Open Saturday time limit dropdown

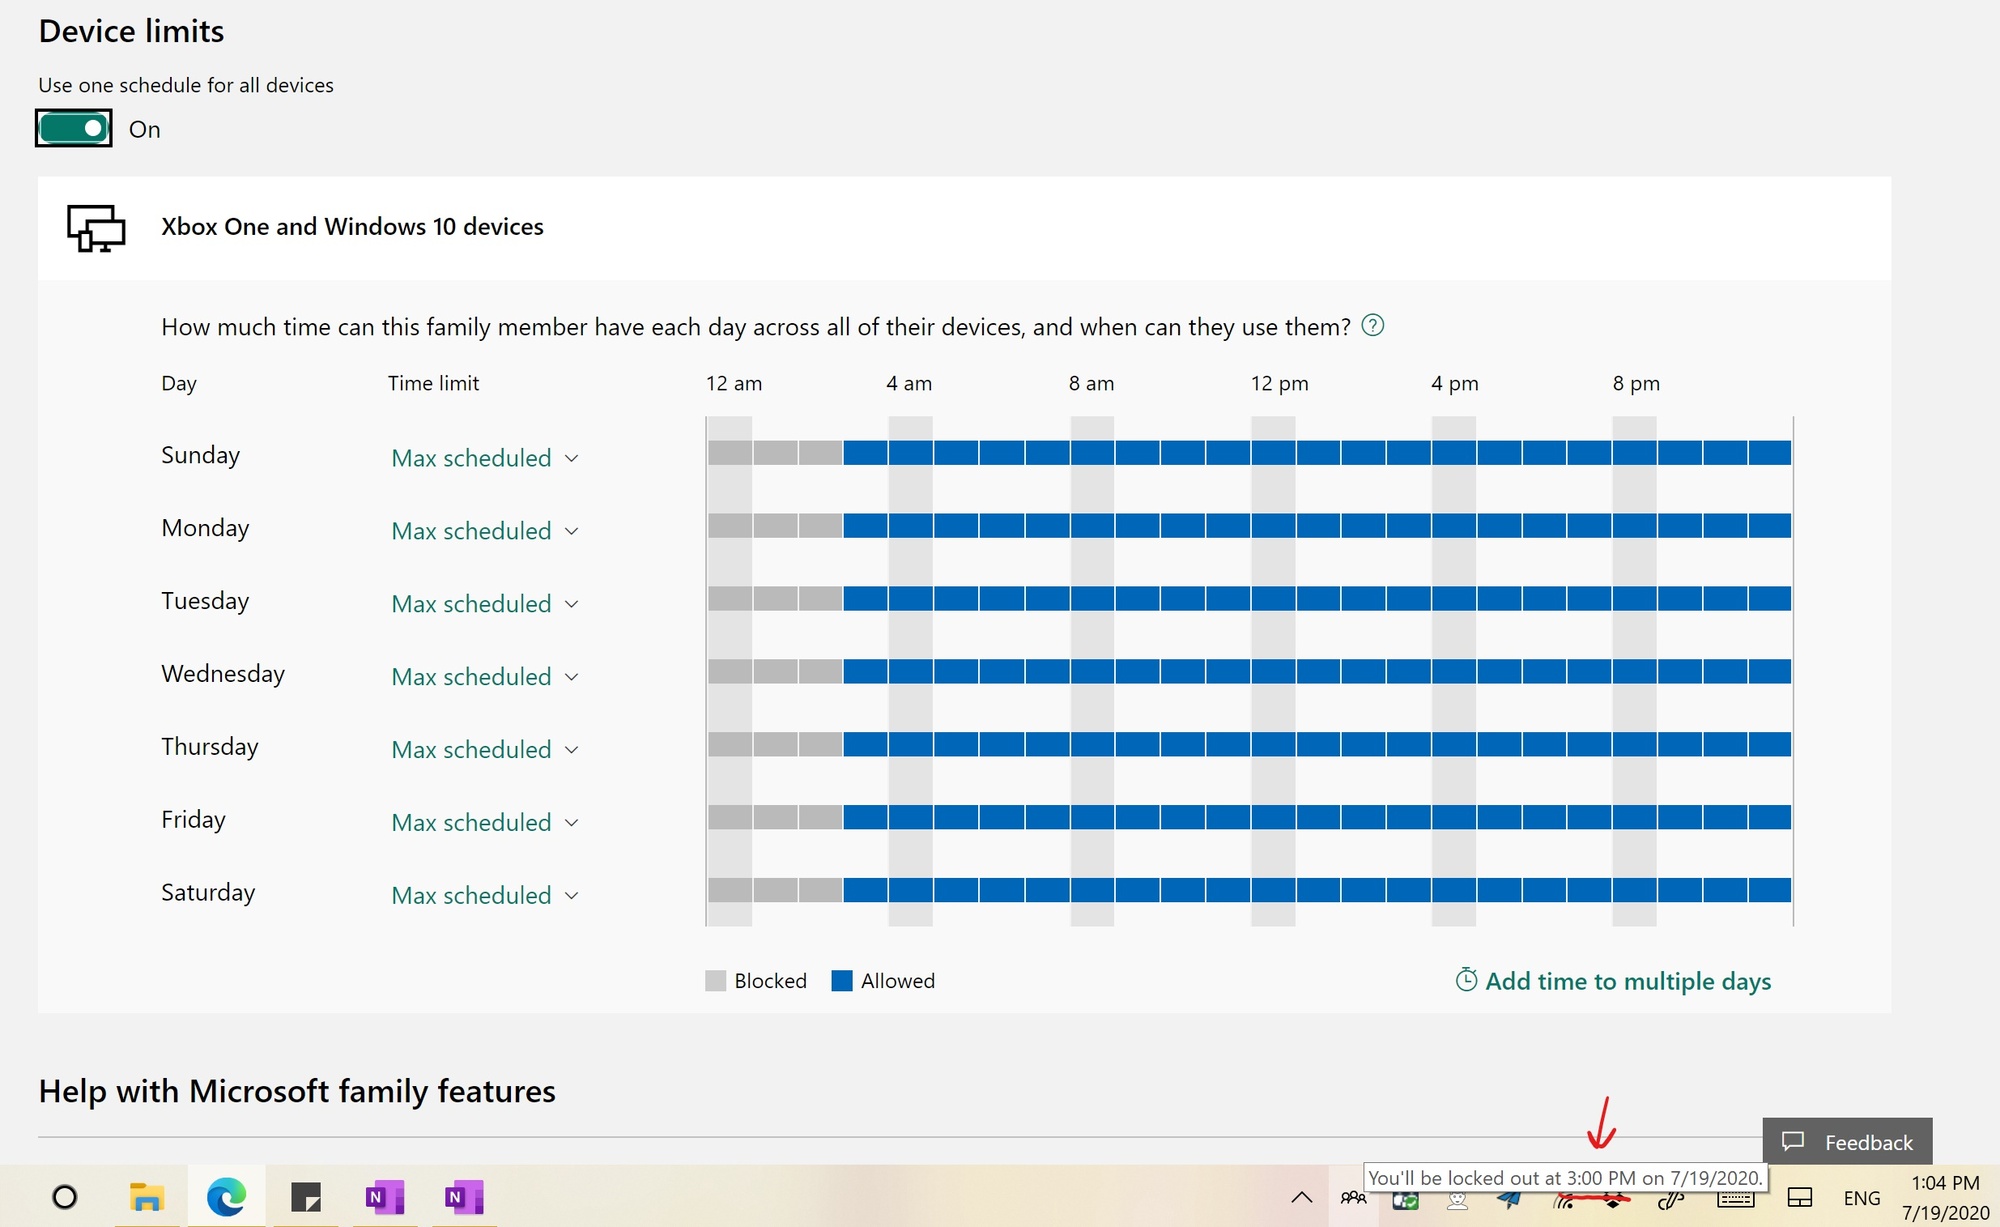click(x=485, y=896)
